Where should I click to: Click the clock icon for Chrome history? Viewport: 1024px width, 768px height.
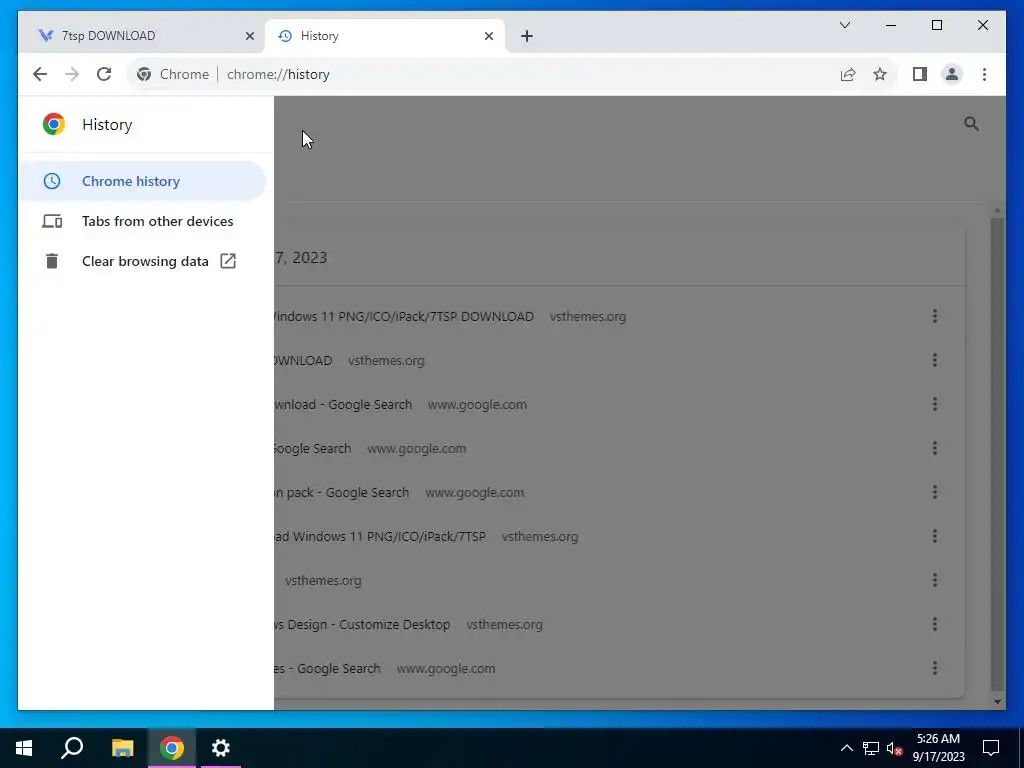click(x=52, y=181)
